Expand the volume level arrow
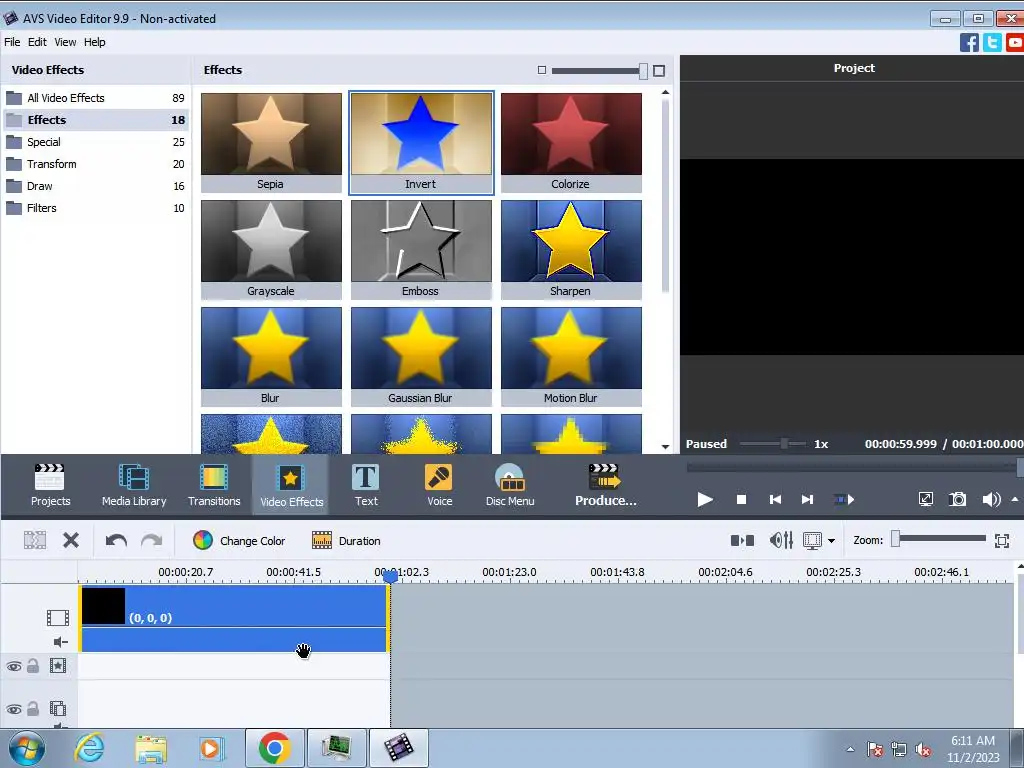 tap(1015, 500)
